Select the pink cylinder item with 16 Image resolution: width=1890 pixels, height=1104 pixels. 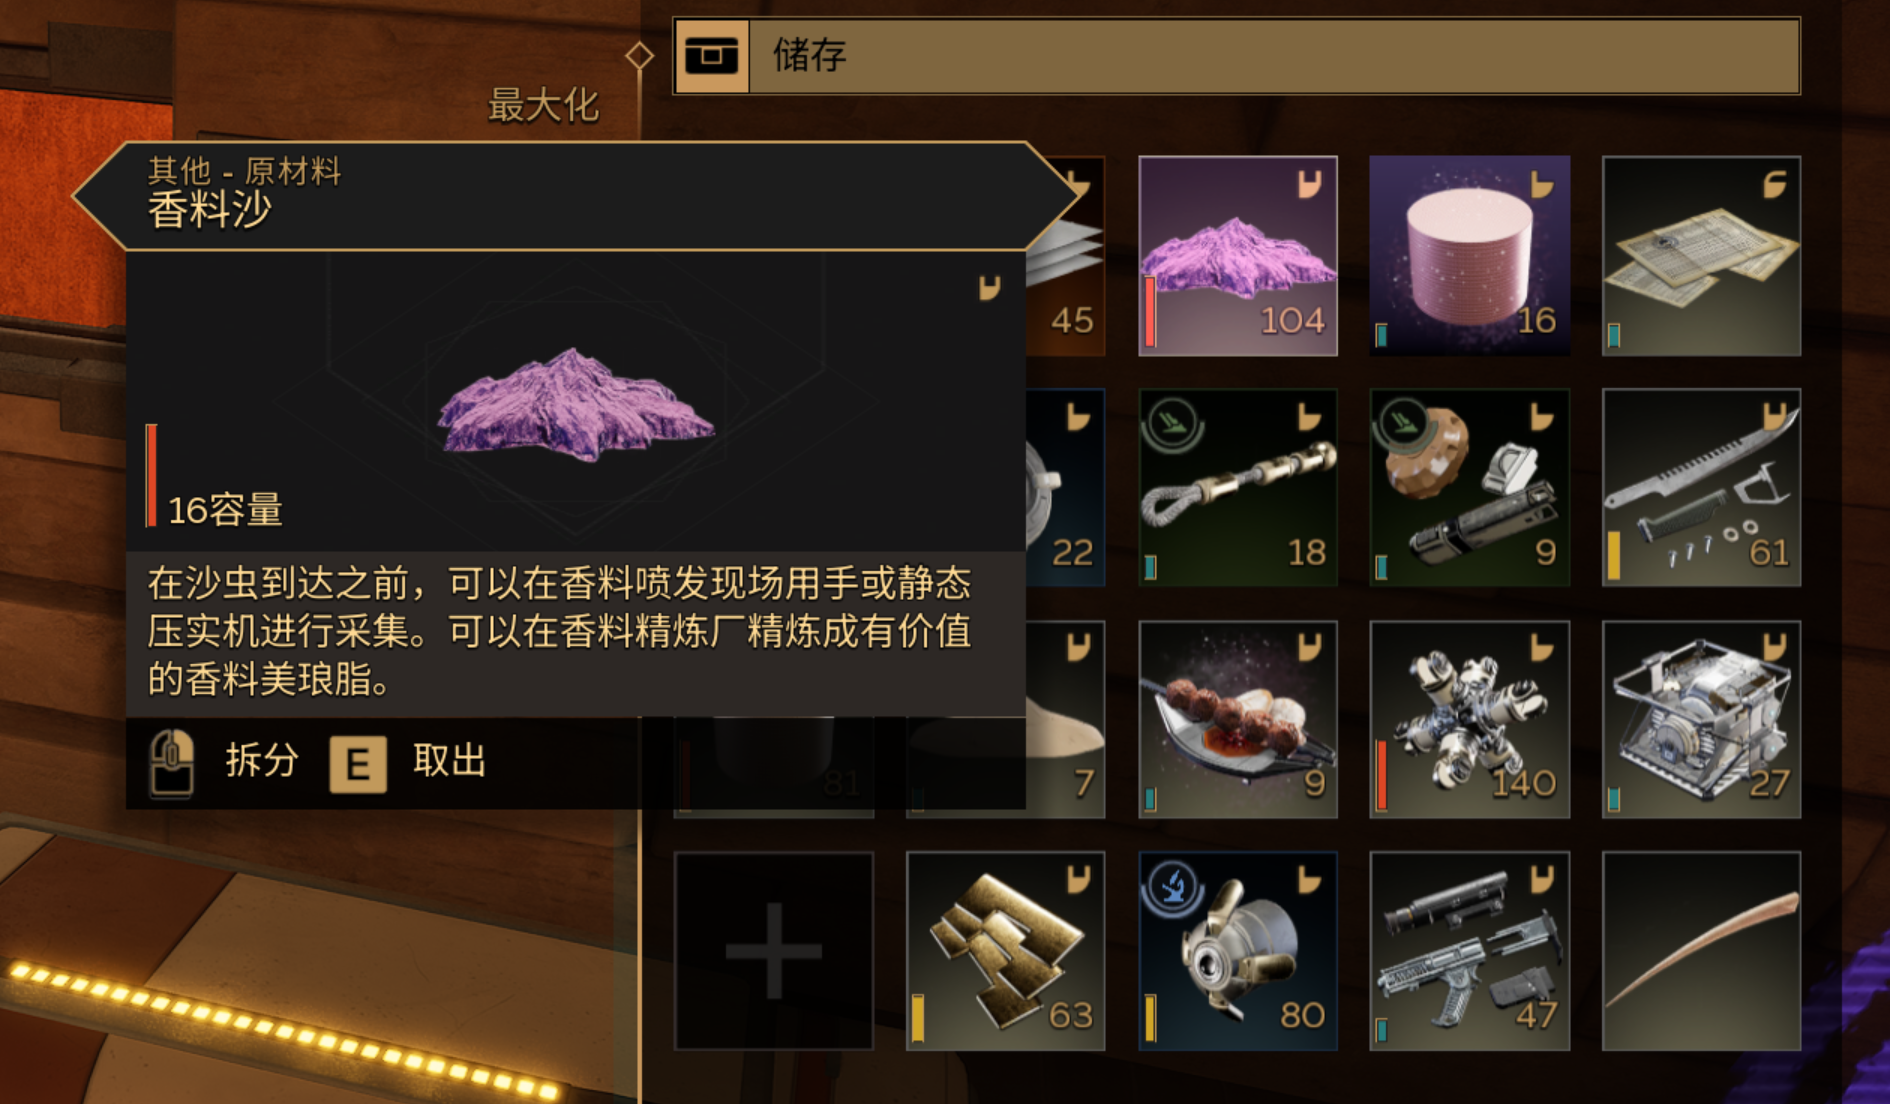(1470, 256)
